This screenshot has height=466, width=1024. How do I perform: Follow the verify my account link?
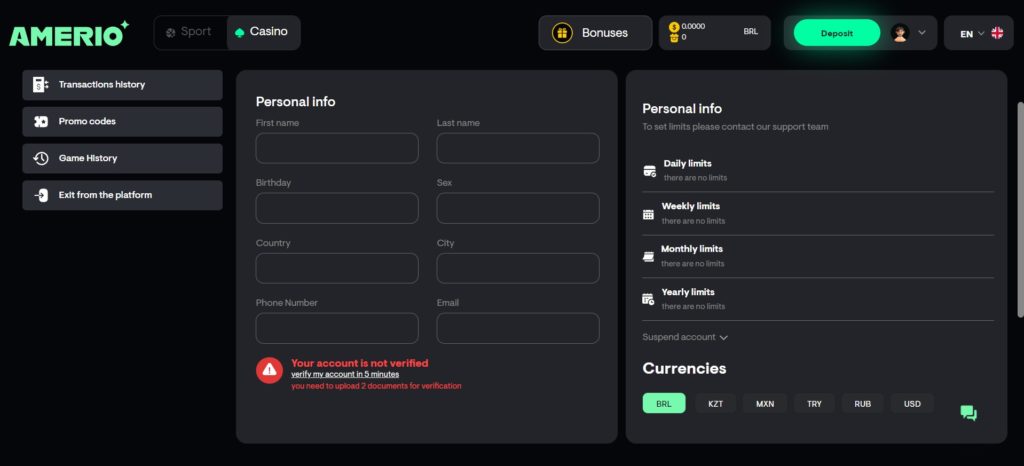pyautogui.click(x=345, y=375)
